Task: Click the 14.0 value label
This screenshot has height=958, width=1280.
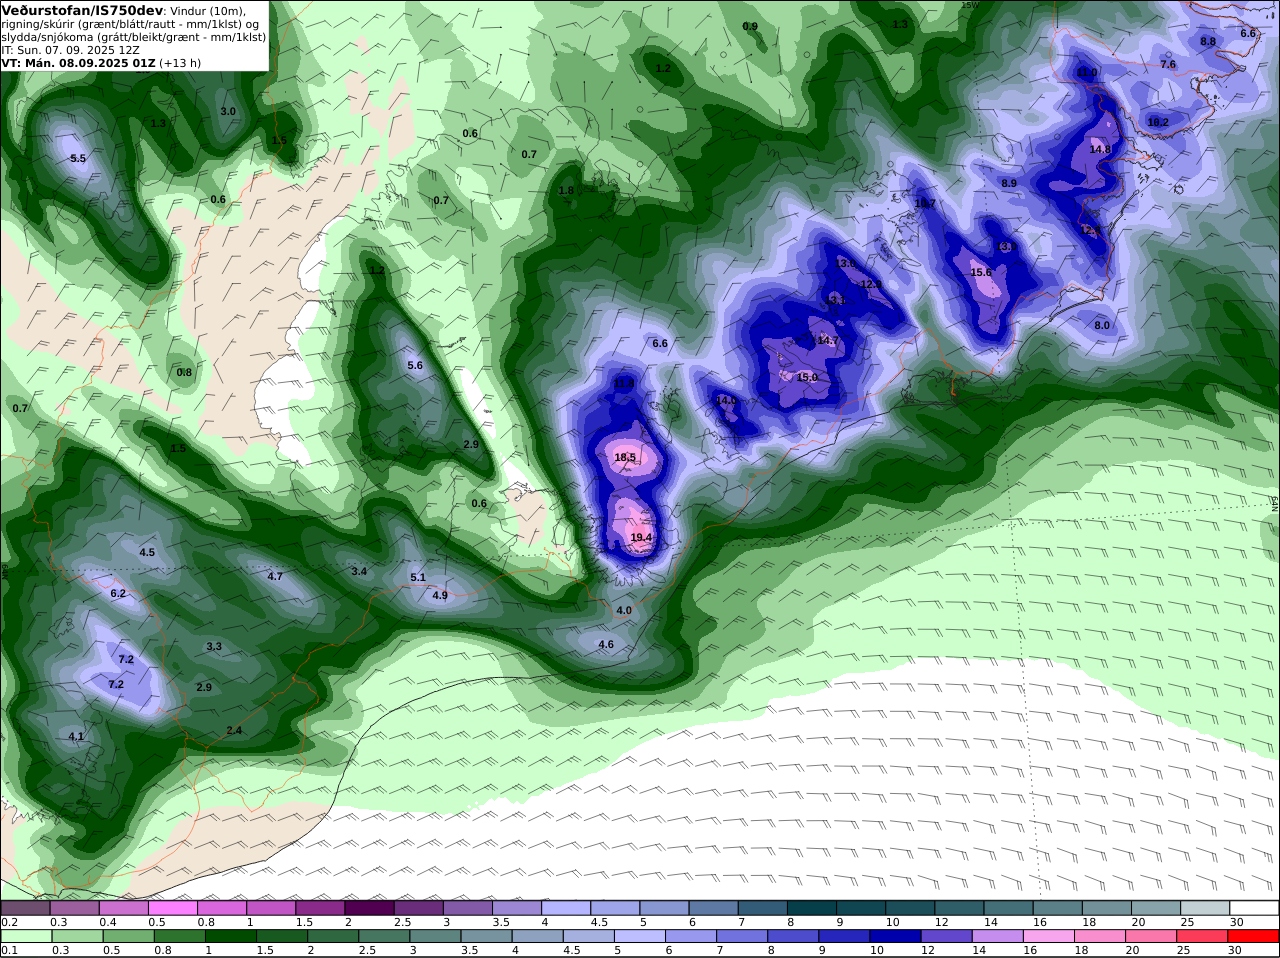Action: (x=726, y=400)
